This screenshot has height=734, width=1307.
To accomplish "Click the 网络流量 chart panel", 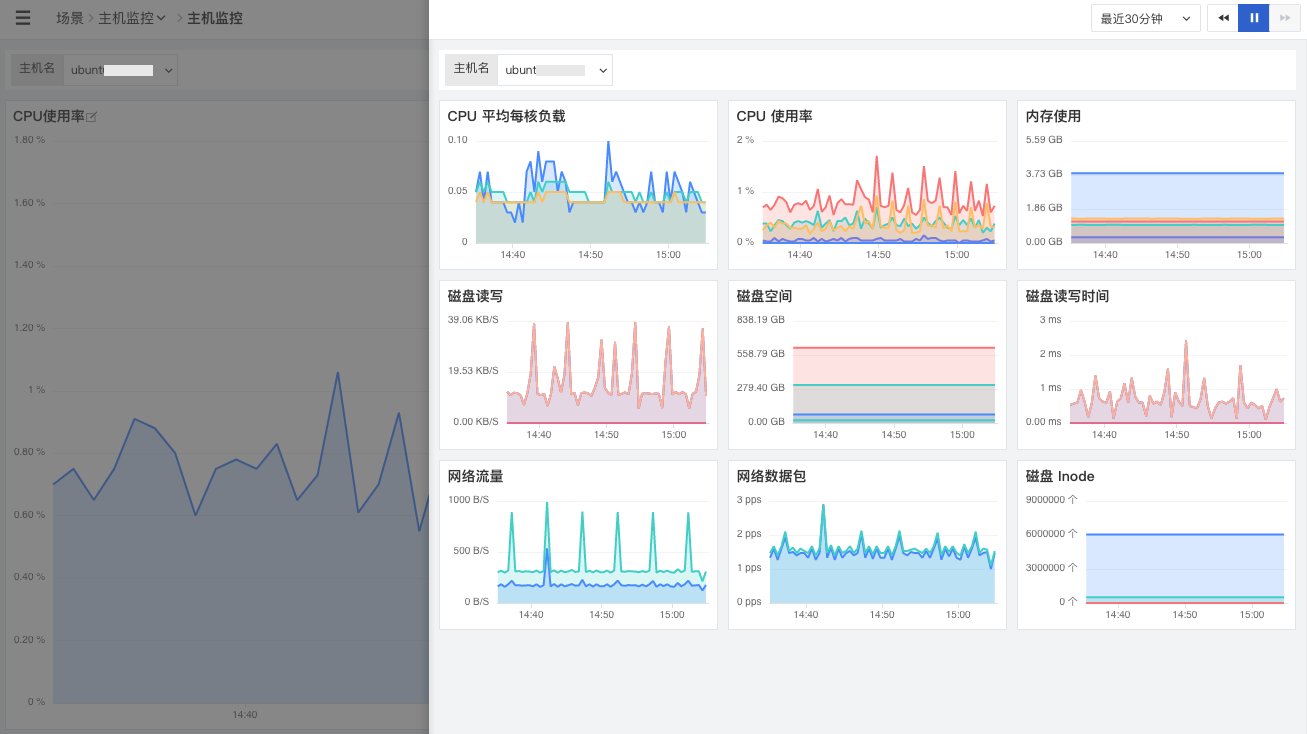I will [578, 545].
